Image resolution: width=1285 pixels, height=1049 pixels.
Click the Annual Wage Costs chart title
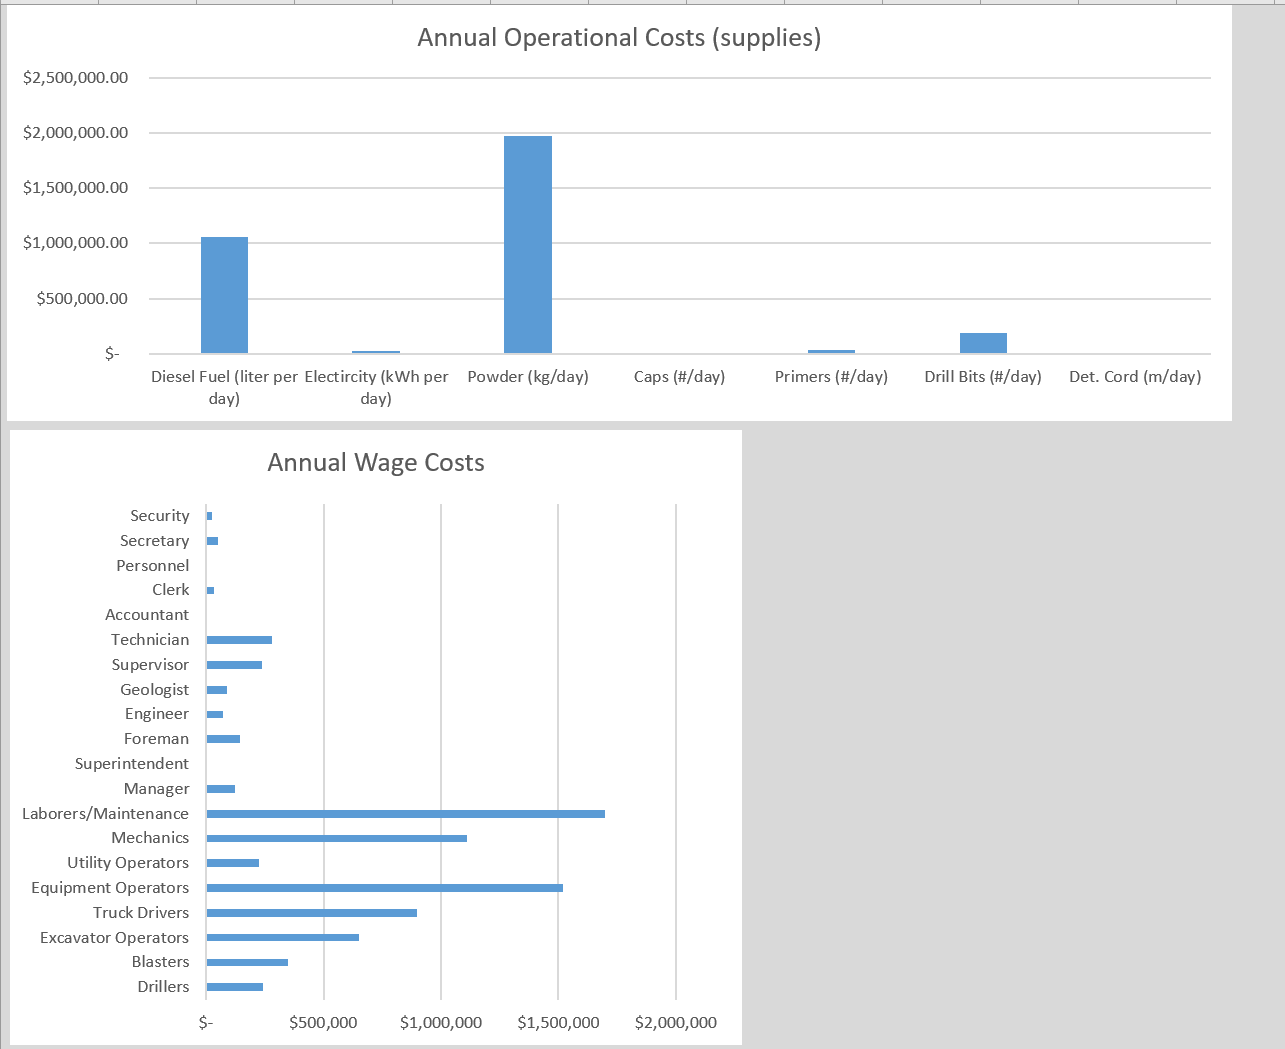(375, 462)
